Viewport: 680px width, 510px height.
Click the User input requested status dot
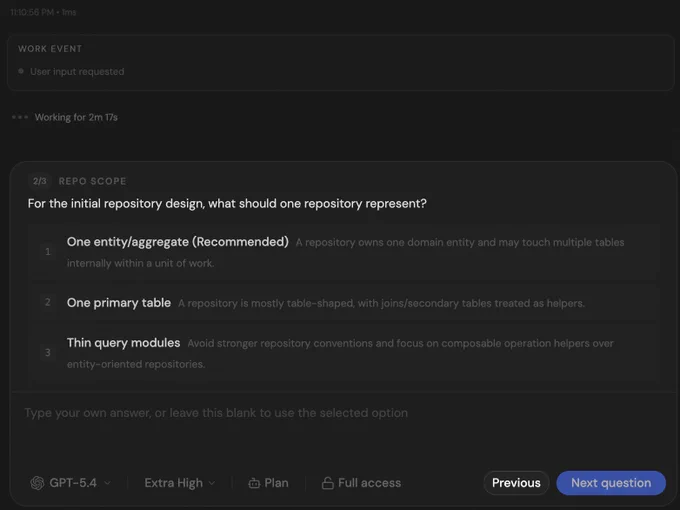coord(21,71)
